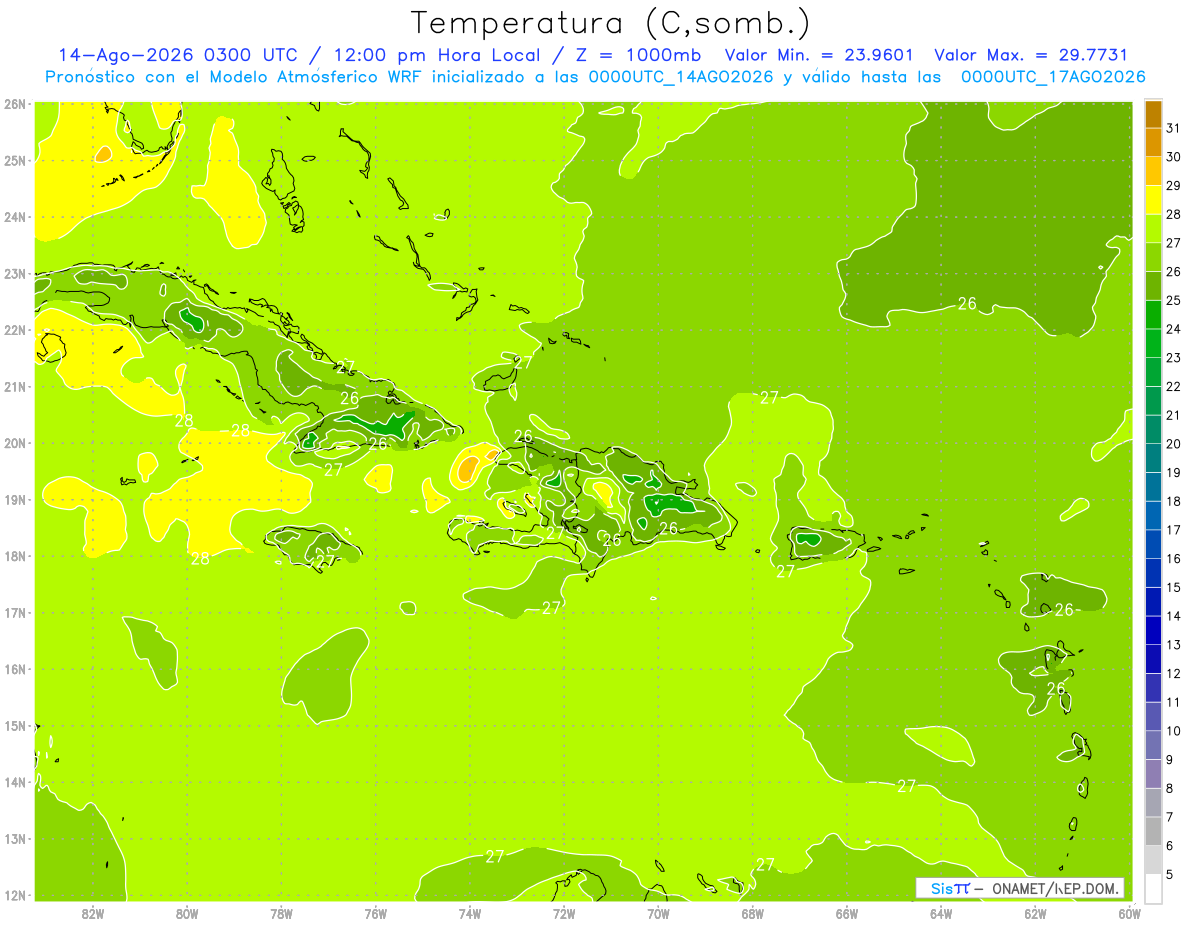This screenshot has height=927, width=1200.
Task: Click the '74W' longitude axis label
Action: click(470, 914)
